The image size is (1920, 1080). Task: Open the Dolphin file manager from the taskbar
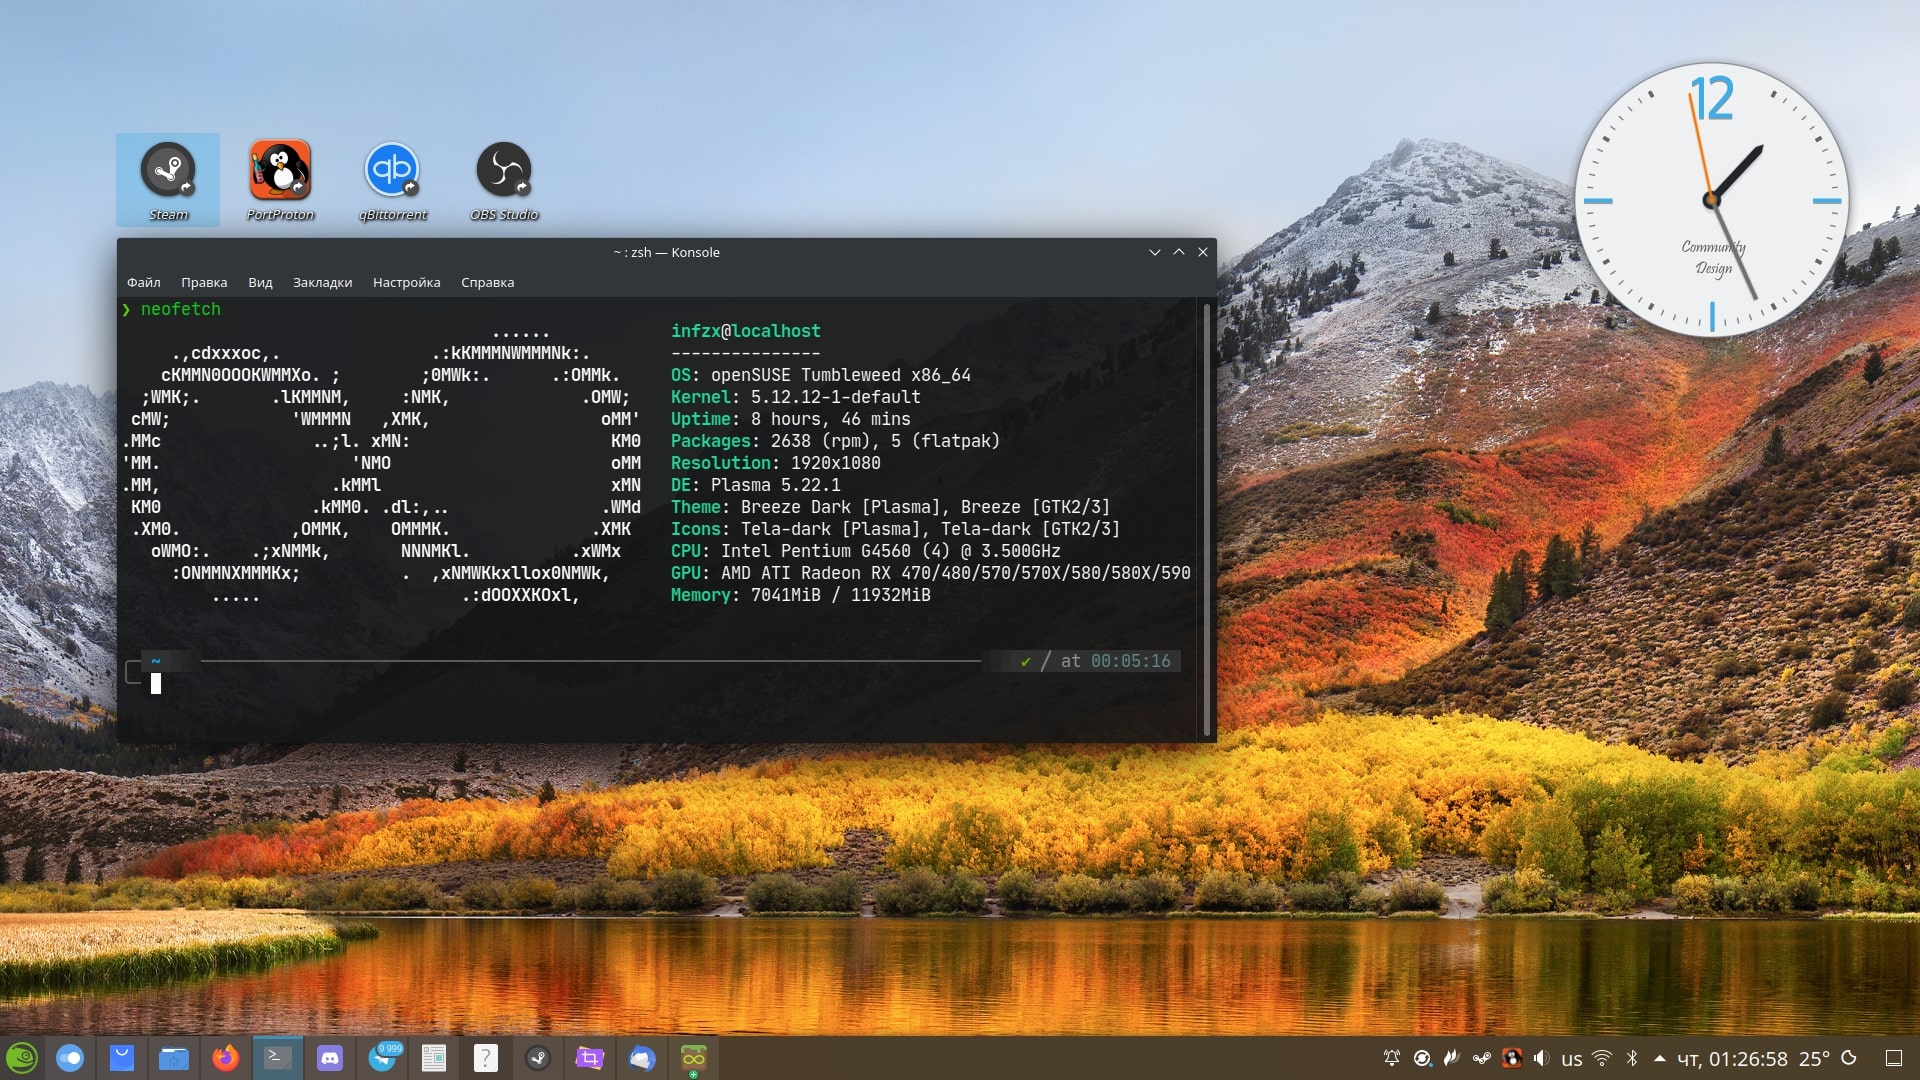(173, 1057)
